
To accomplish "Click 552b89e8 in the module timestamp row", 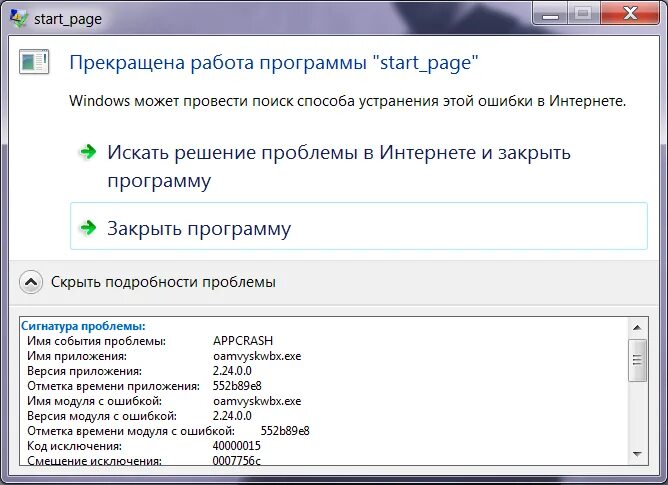I will click(285, 430).
